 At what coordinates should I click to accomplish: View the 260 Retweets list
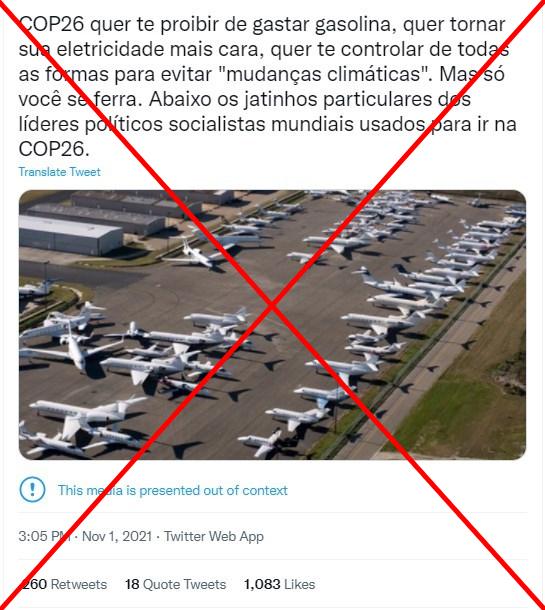pos(63,584)
